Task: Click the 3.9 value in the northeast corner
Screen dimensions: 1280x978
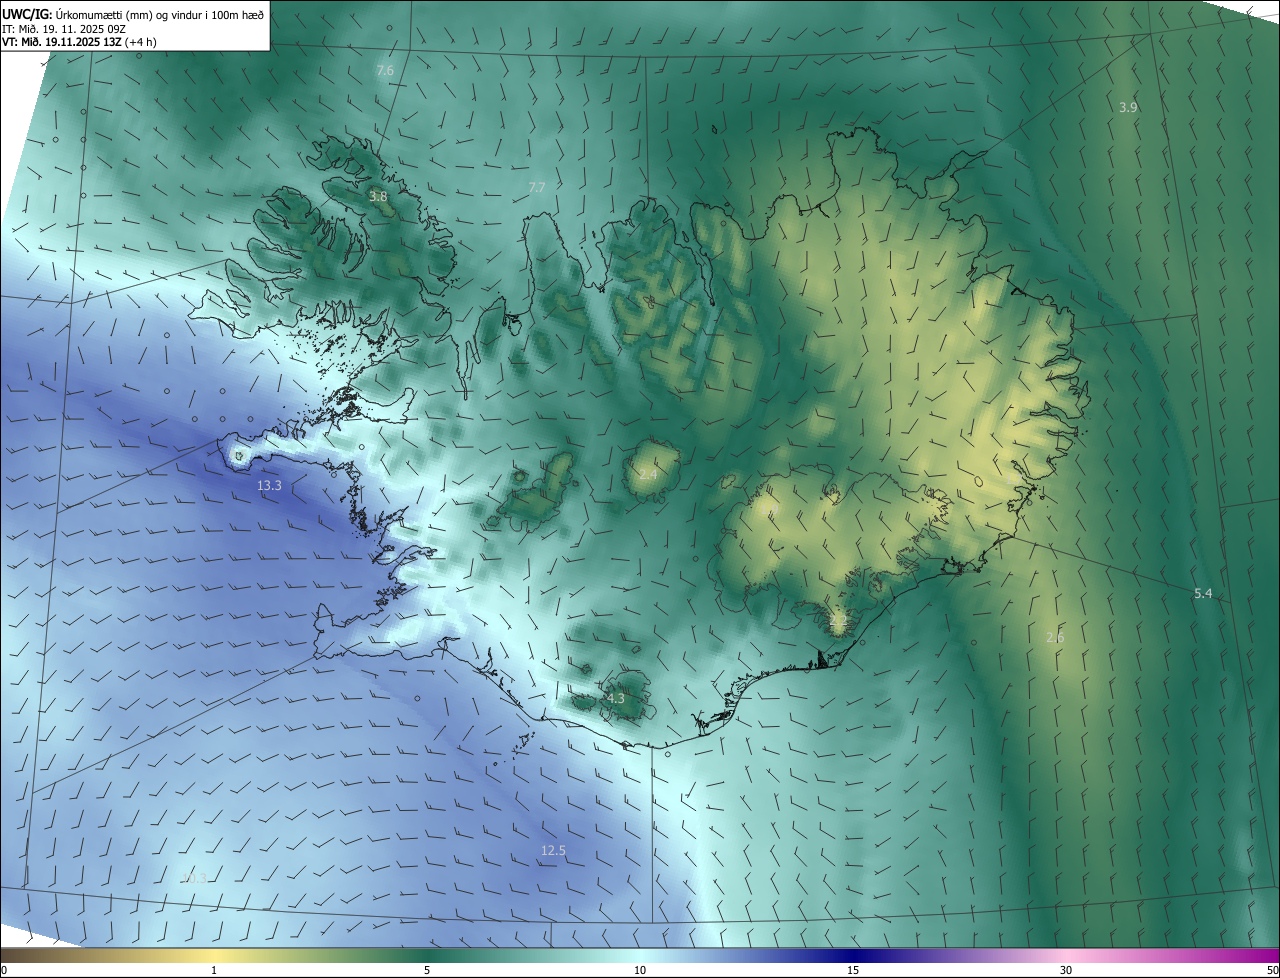Action: point(1128,107)
